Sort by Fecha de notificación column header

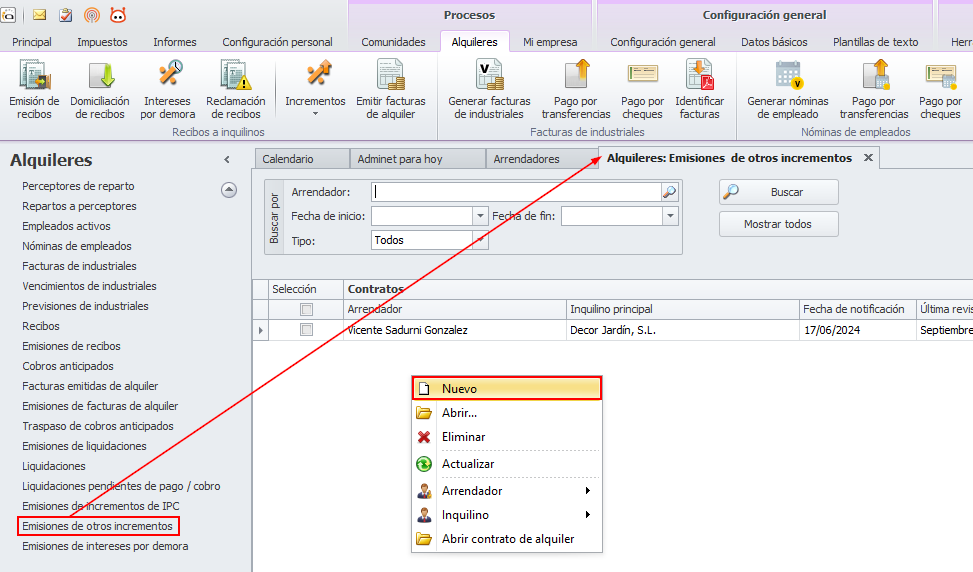point(858,309)
